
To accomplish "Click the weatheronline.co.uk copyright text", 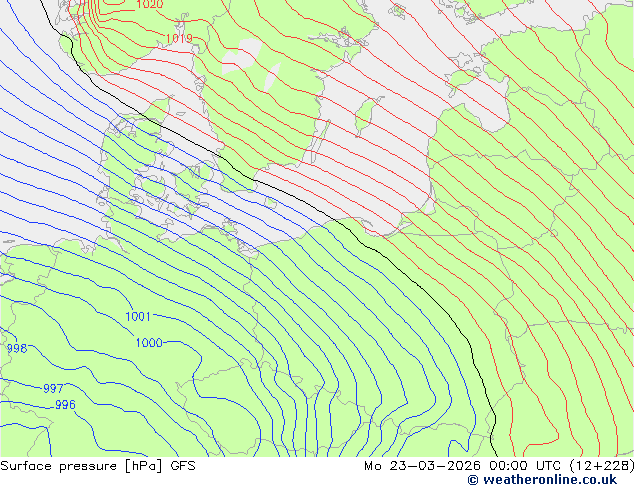I will point(542,480).
